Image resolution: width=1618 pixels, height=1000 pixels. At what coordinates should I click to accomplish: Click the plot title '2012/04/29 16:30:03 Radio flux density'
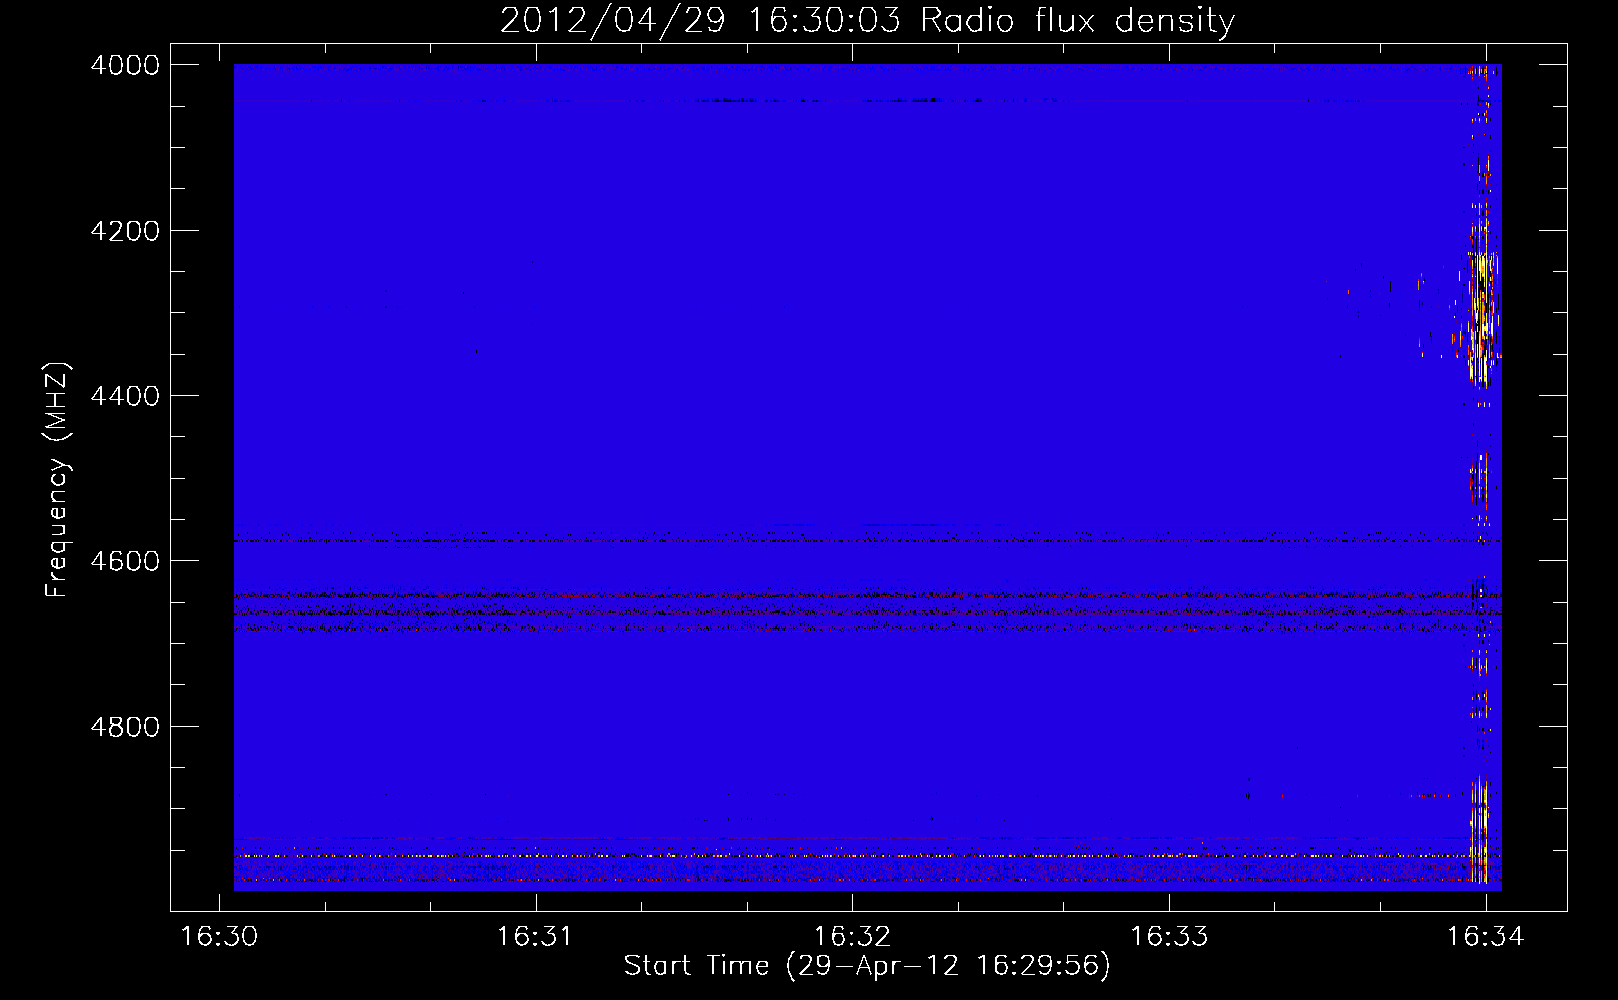click(x=867, y=20)
